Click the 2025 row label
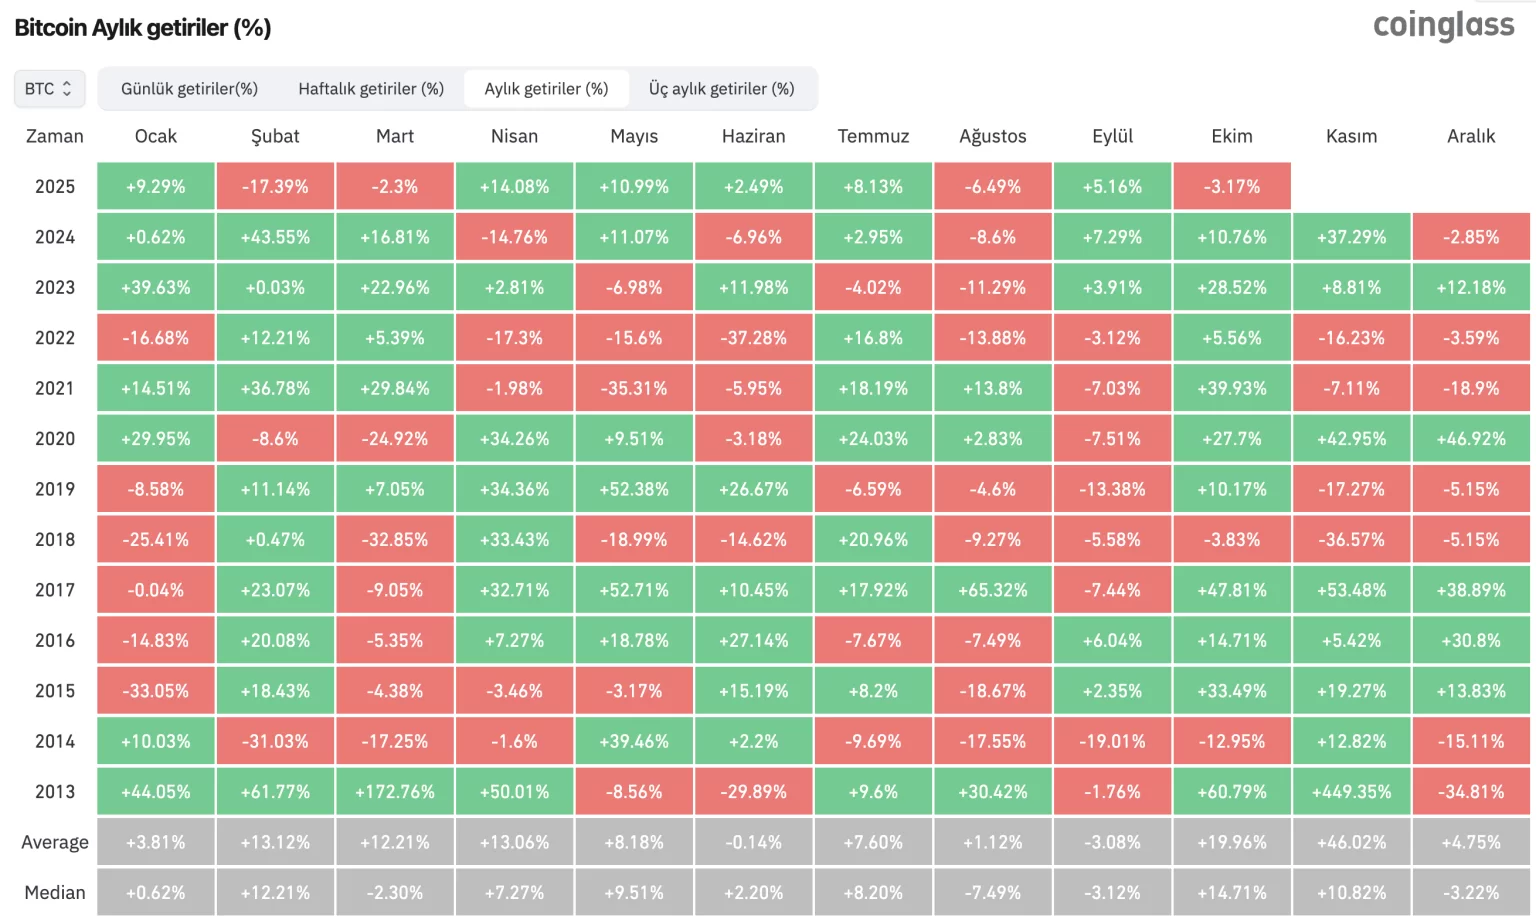 [x=55, y=187]
